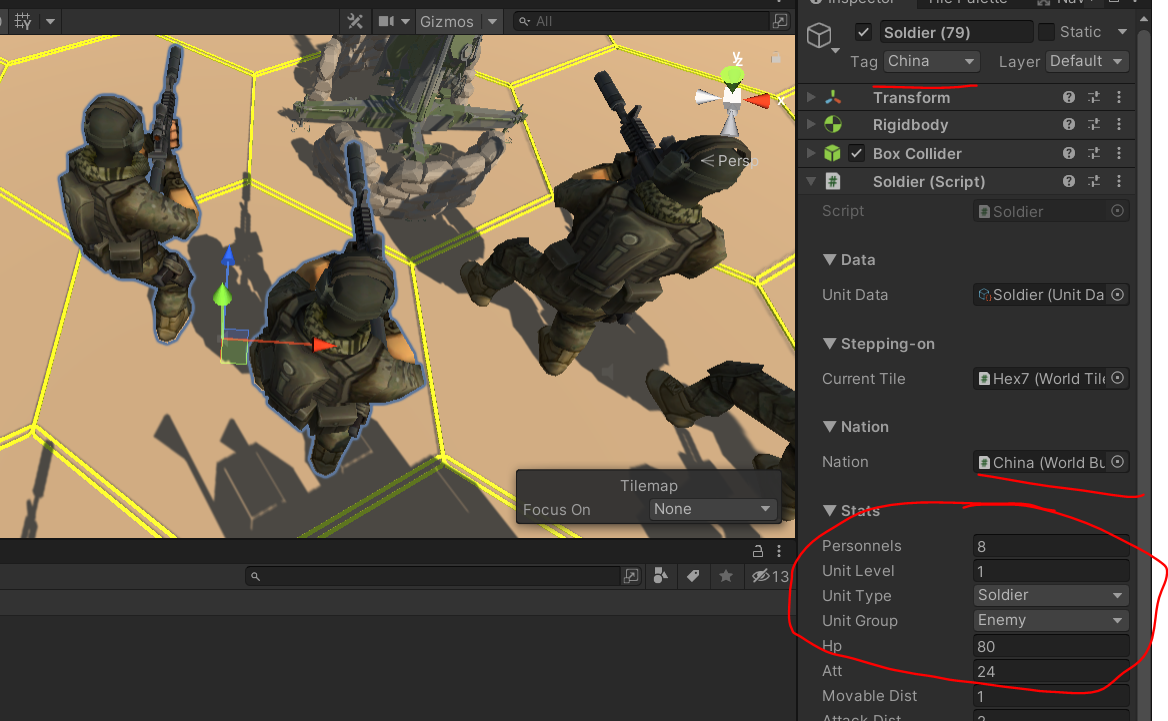Image resolution: width=1168 pixels, height=721 pixels.
Task: Click the lower panel search field
Action: point(433,576)
